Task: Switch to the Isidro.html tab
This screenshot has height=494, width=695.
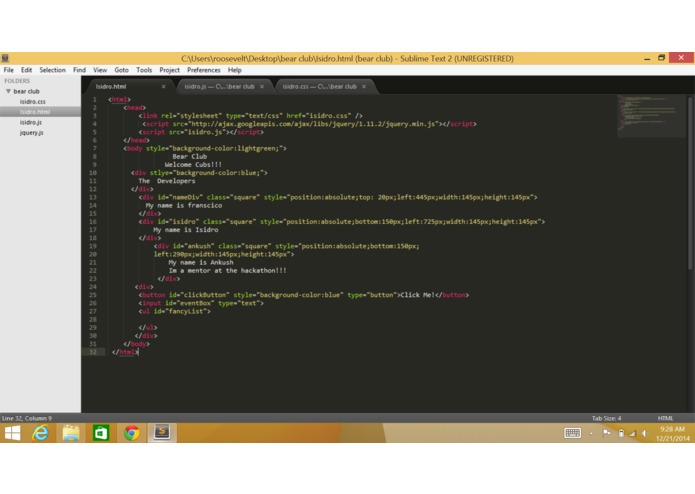Action: coord(129,86)
